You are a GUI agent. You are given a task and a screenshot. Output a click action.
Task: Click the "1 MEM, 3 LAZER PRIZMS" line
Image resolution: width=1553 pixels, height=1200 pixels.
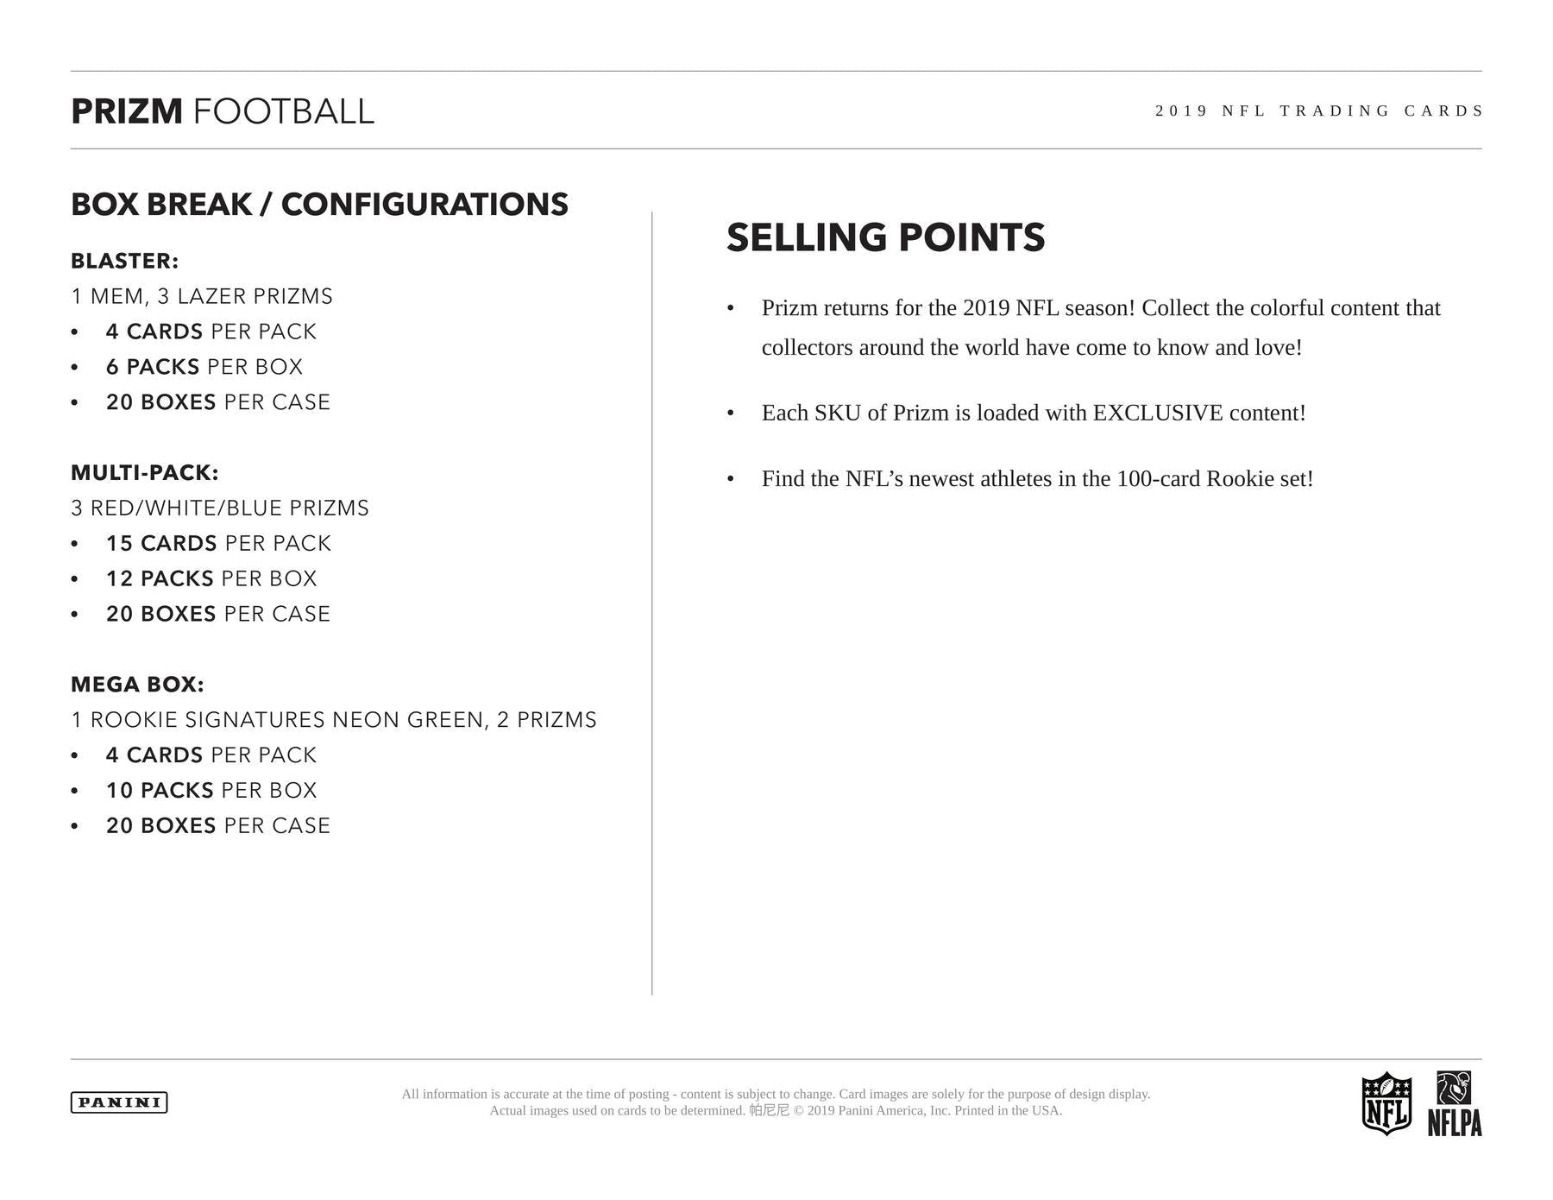click(201, 296)
